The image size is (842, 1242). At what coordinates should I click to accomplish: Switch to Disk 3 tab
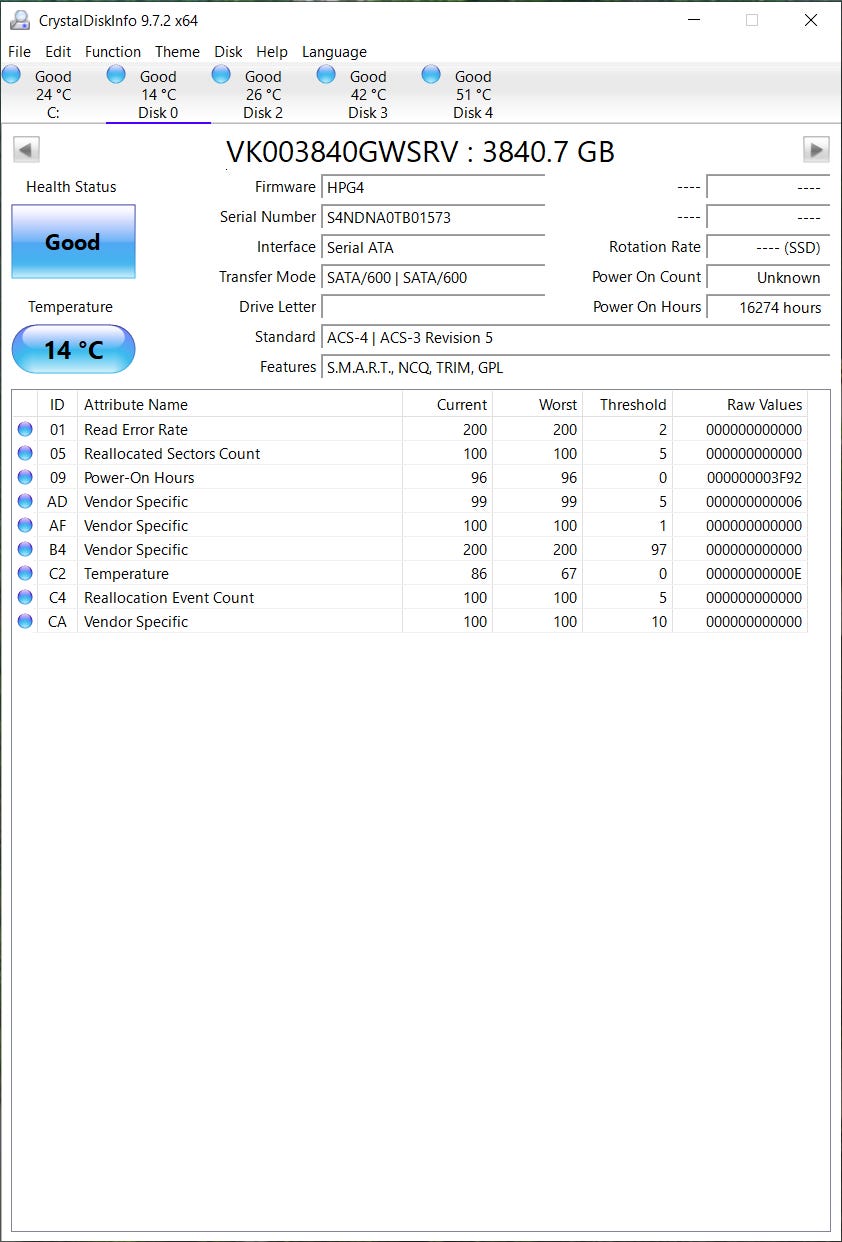(x=368, y=94)
